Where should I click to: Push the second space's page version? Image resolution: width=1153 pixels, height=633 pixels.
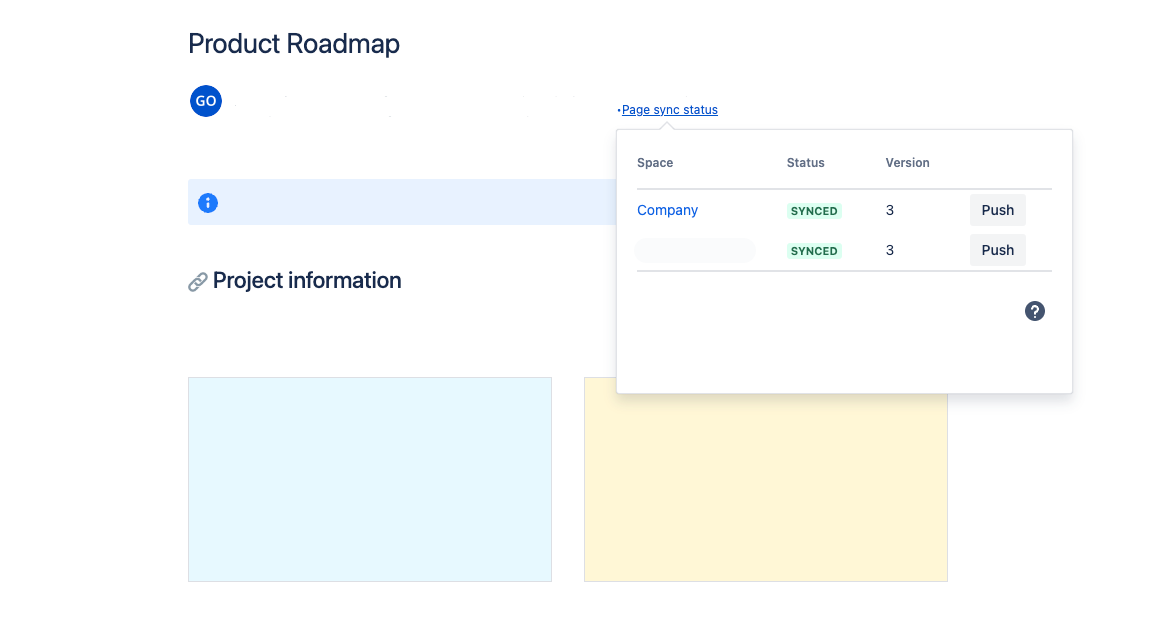(x=997, y=250)
